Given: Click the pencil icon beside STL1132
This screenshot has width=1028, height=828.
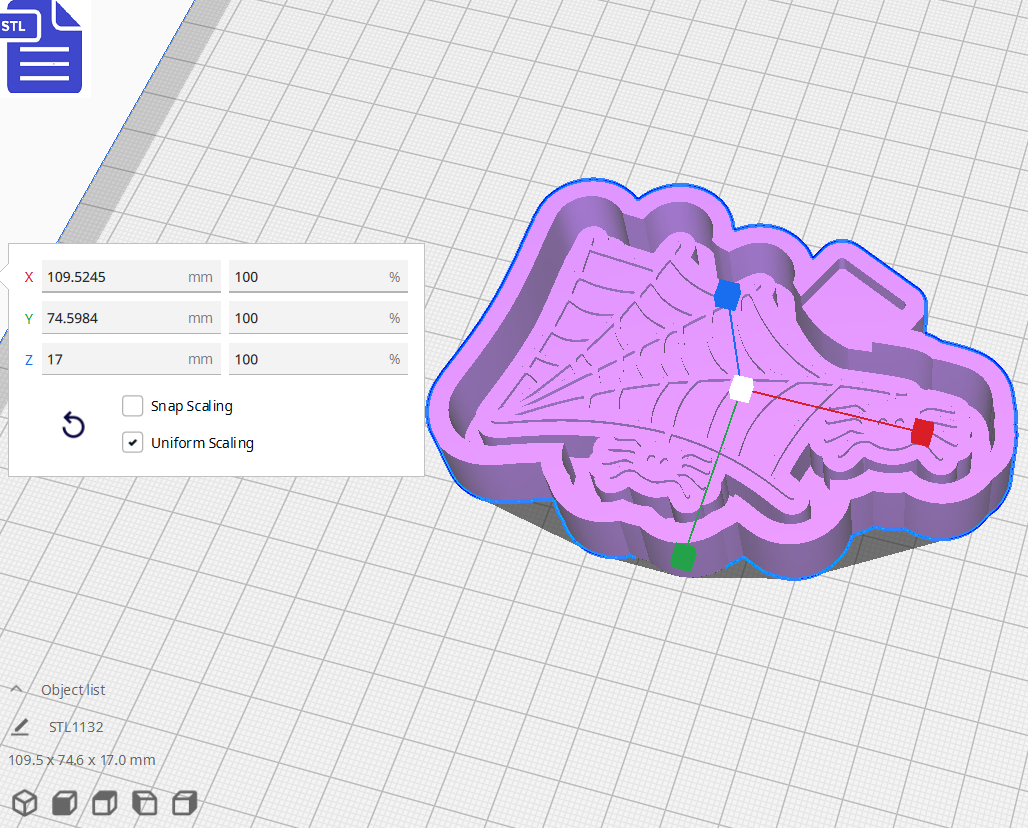Looking at the screenshot, I should [x=20, y=727].
